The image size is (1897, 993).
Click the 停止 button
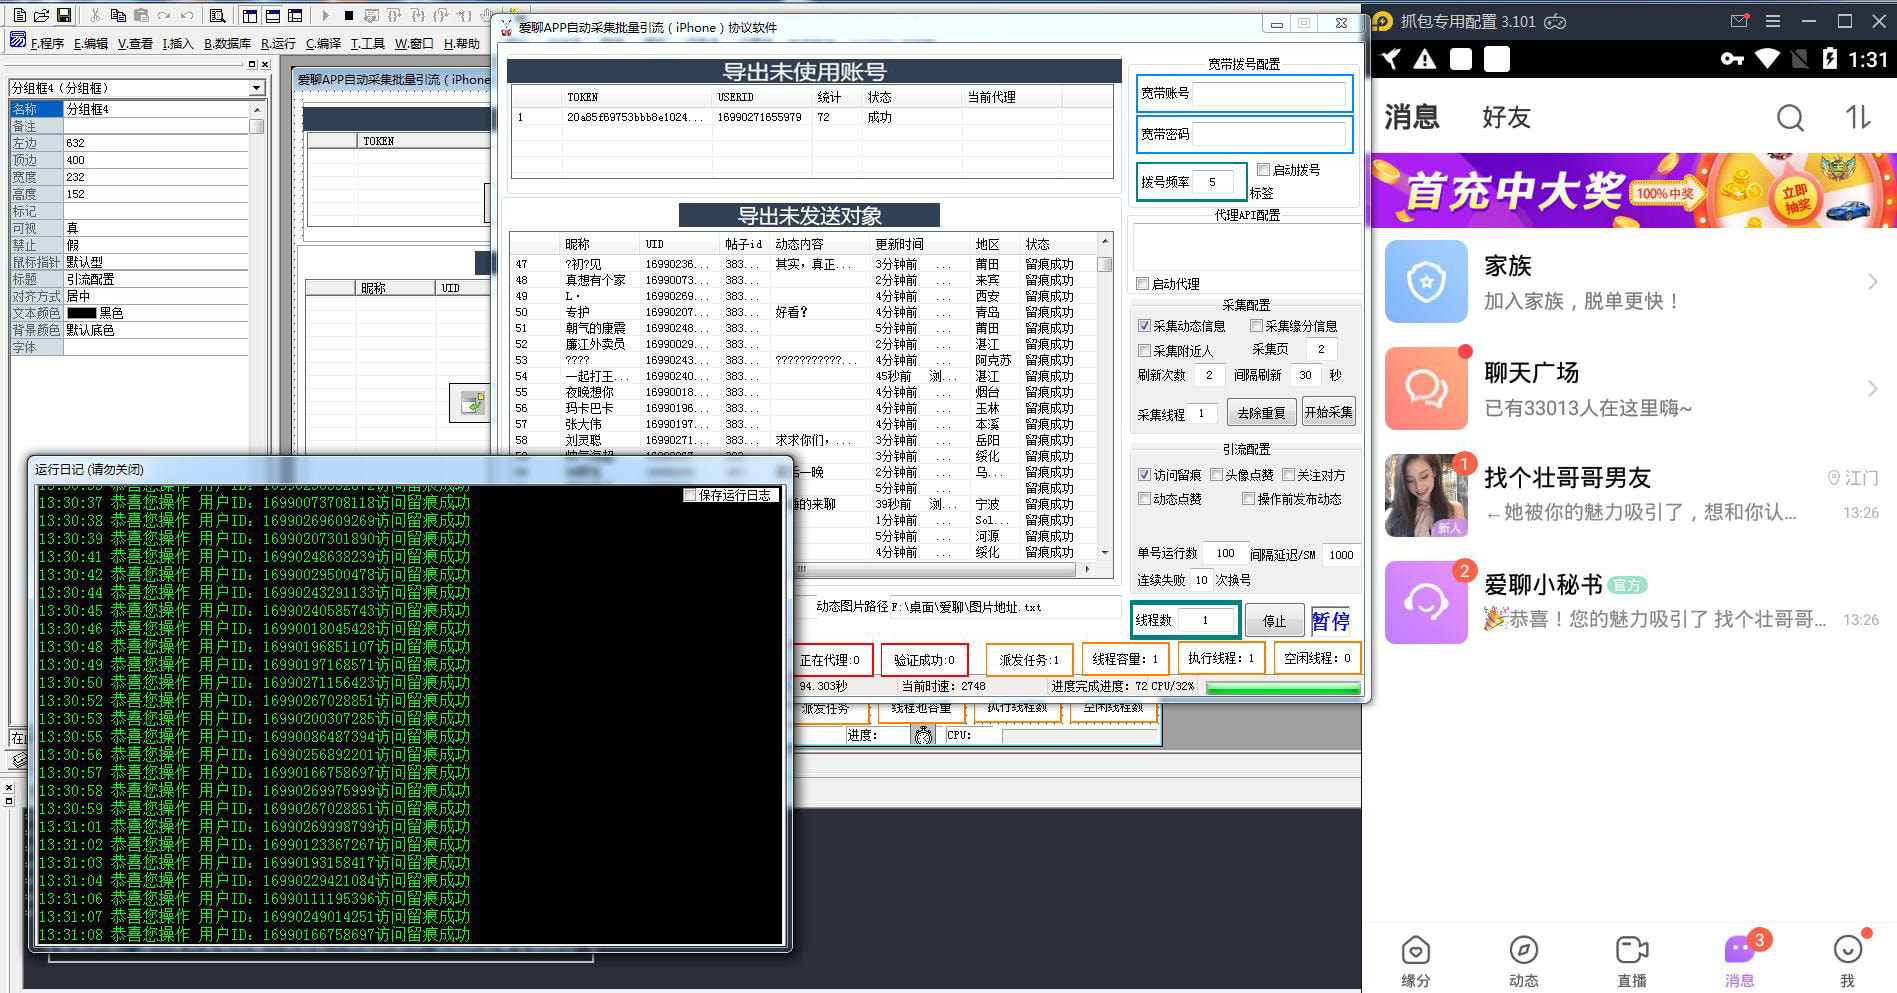click(x=1274, y=621)
